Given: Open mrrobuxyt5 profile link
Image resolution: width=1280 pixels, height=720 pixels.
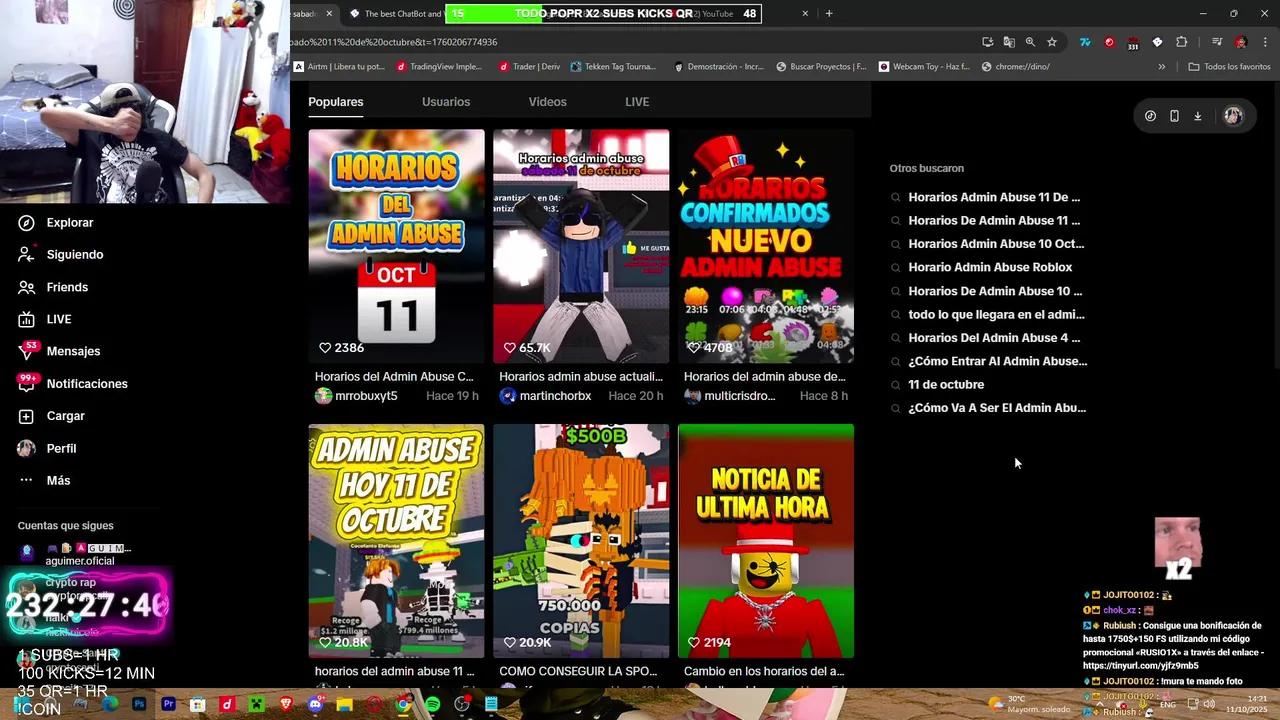Looking at the screenshot, I should pyautogui.click(x=366, y=396).
